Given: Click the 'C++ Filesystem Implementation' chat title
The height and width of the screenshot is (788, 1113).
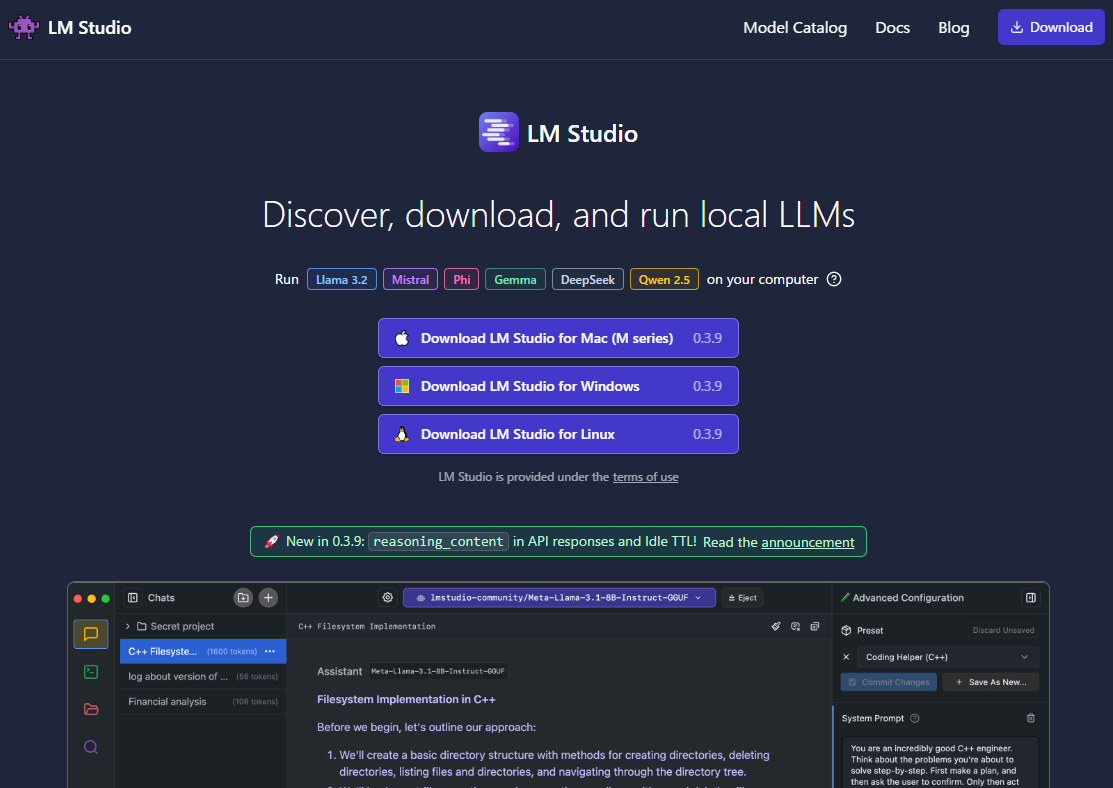Looking at the screenshot, I should click(367, 626).
